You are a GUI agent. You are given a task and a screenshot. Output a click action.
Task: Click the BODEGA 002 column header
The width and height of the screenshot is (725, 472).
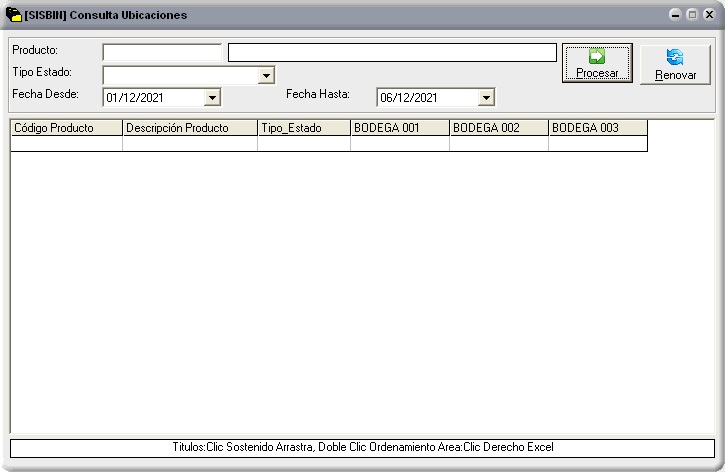click(498, 128)
